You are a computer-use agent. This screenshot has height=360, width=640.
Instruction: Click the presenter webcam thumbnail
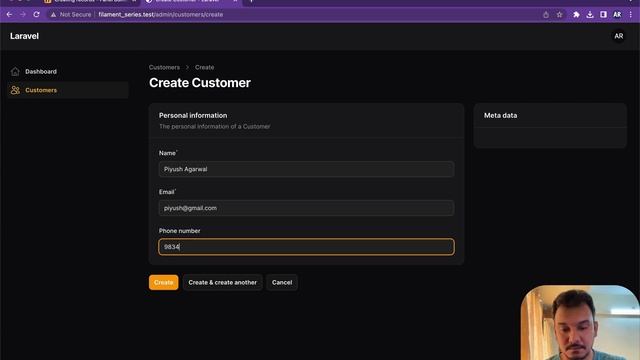[580, 322]
